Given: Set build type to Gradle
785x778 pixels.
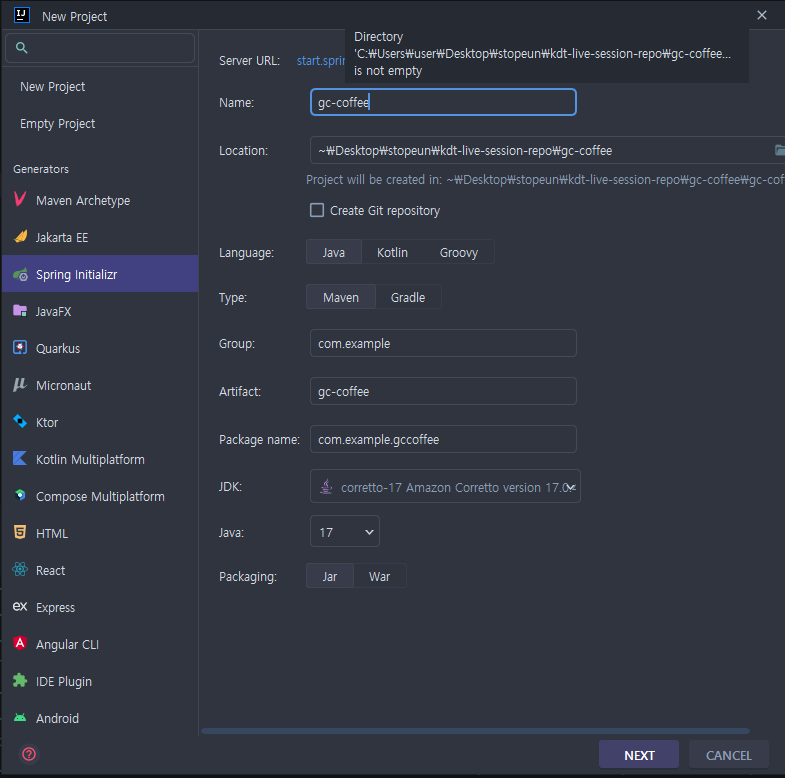Looking at the screenshot, I should pyautogui.click(x=407, y=297).
